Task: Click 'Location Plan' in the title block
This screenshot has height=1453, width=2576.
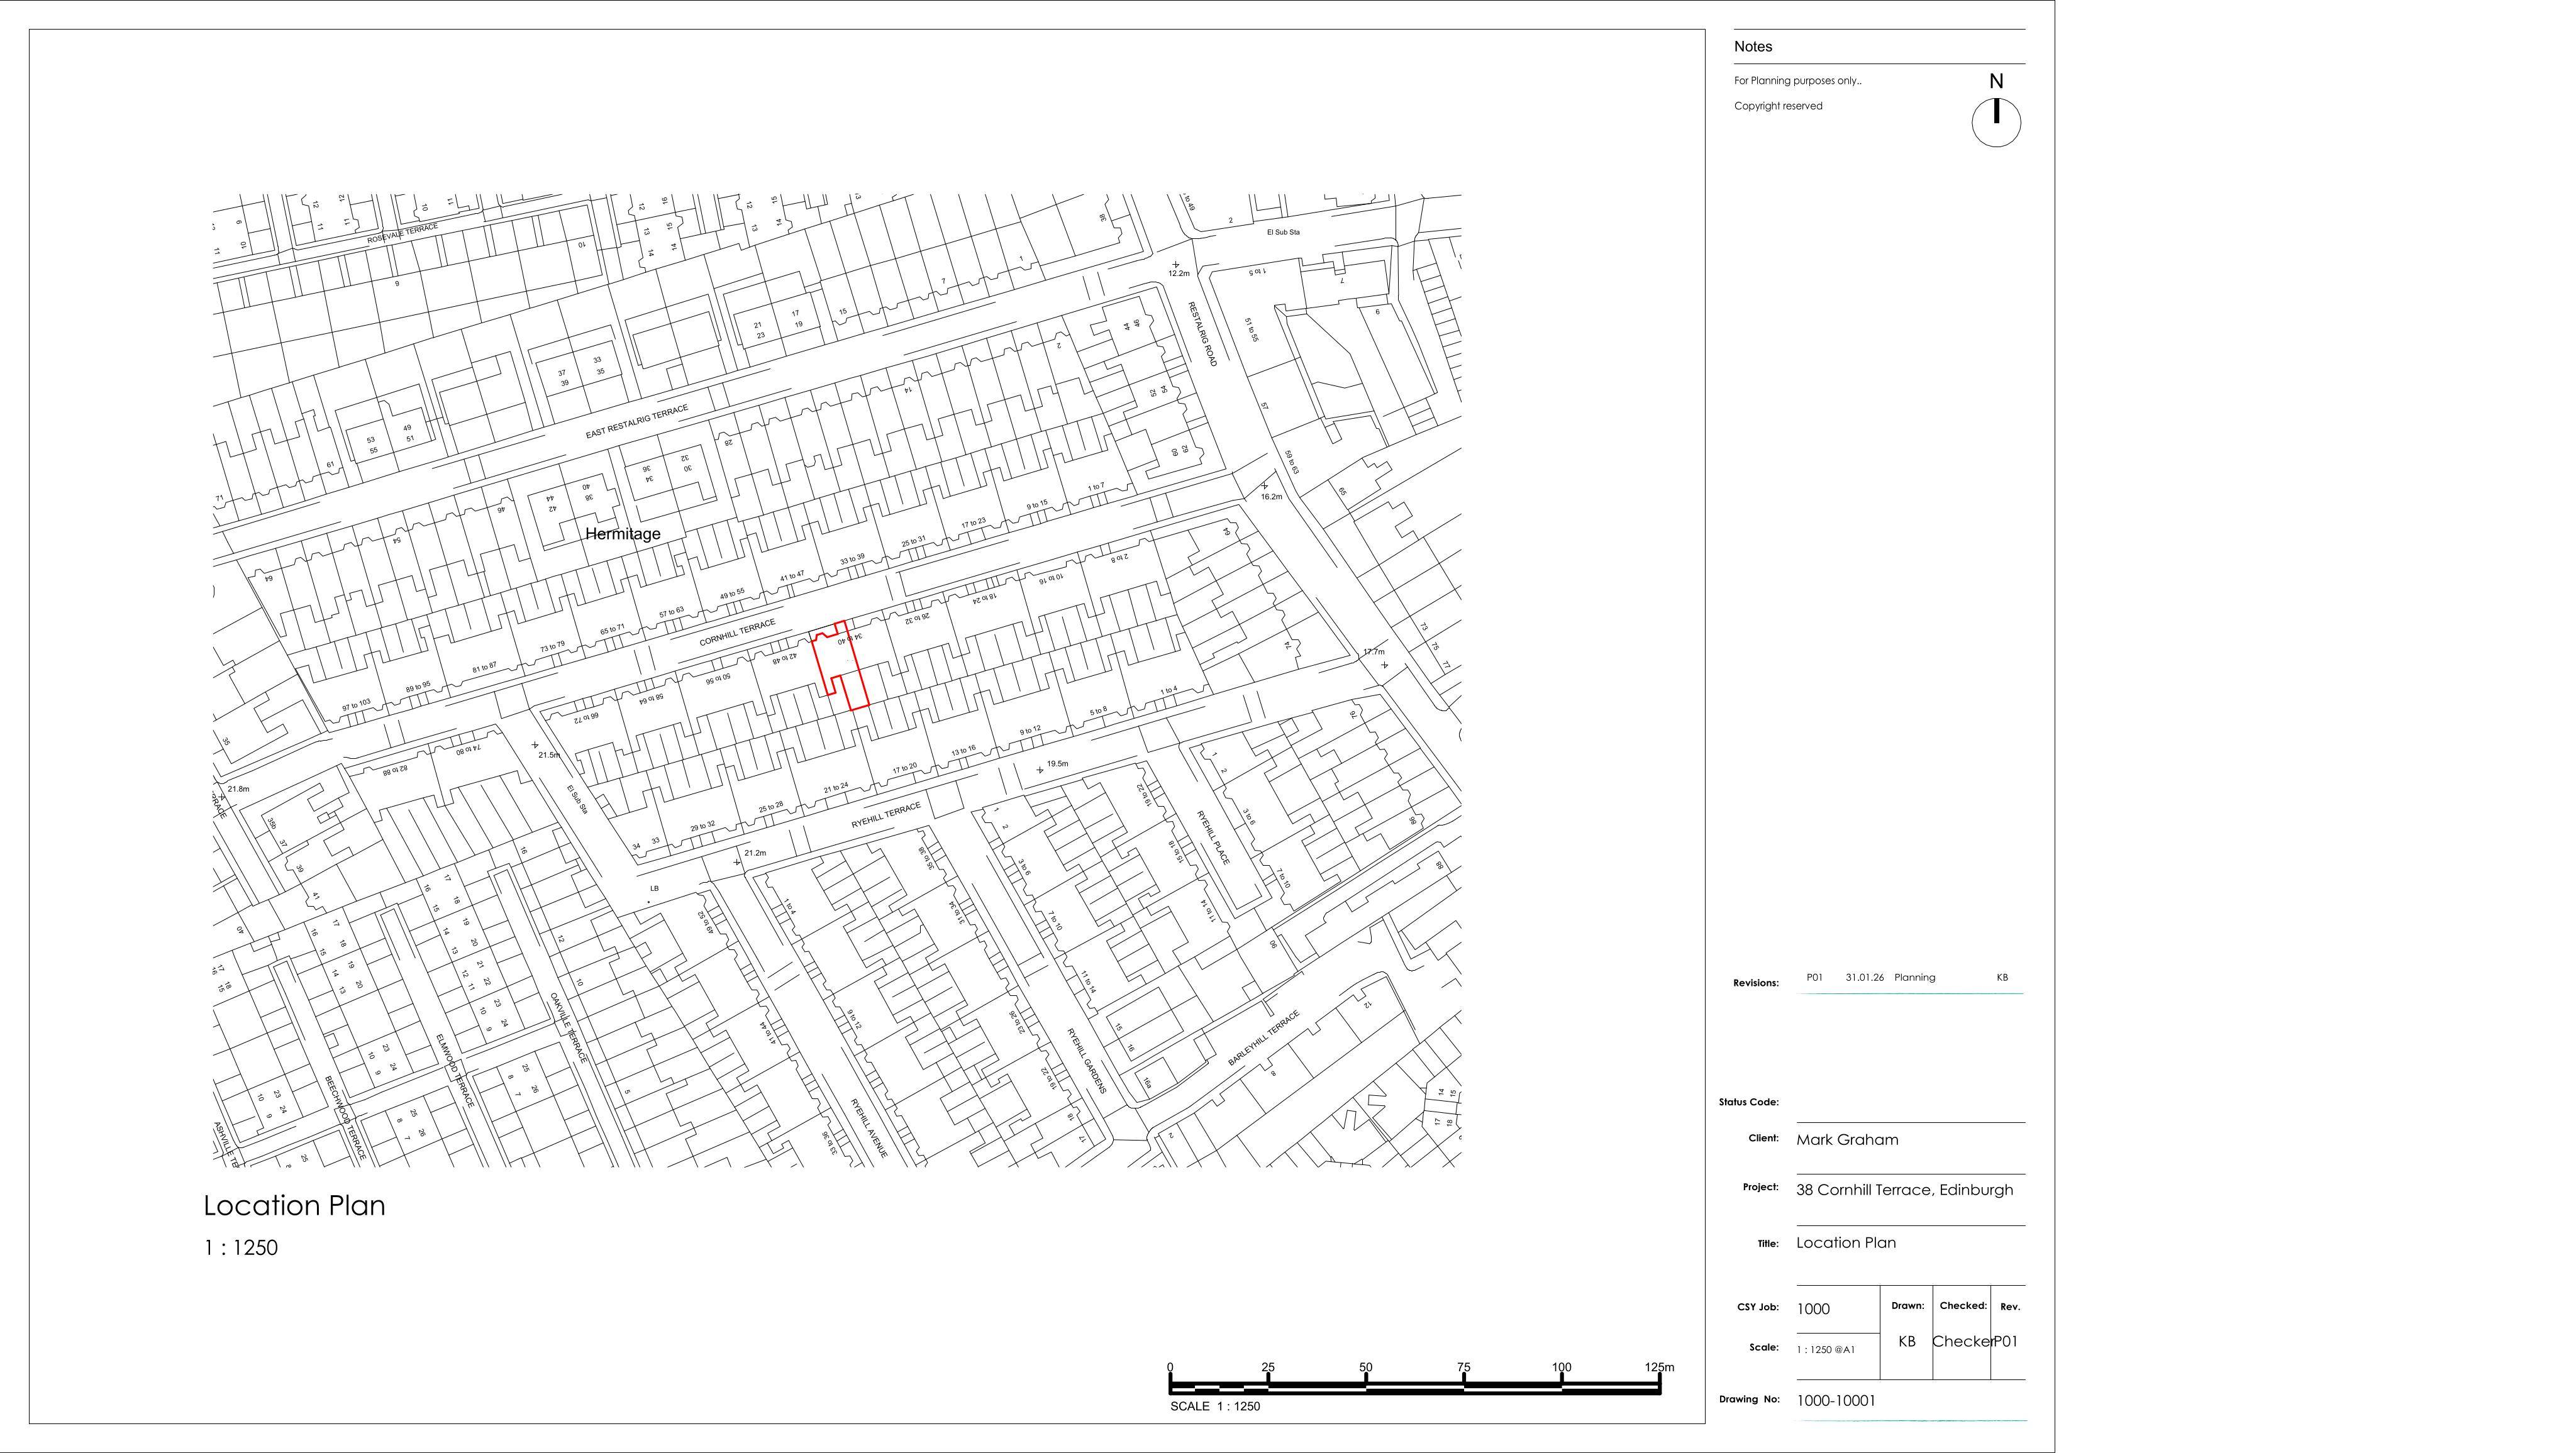Action: pyautogui.click(x=1846, y=1243)
